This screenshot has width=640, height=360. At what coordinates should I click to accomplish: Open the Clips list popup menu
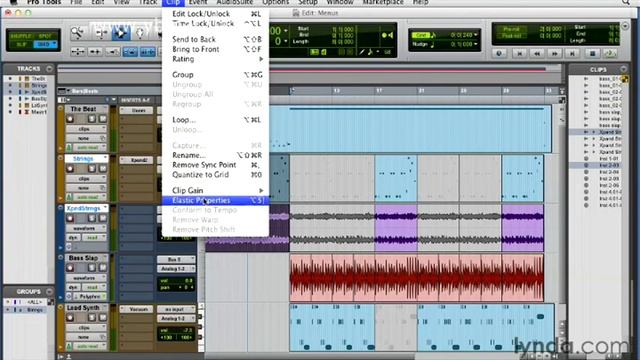[x=623, y=69]
